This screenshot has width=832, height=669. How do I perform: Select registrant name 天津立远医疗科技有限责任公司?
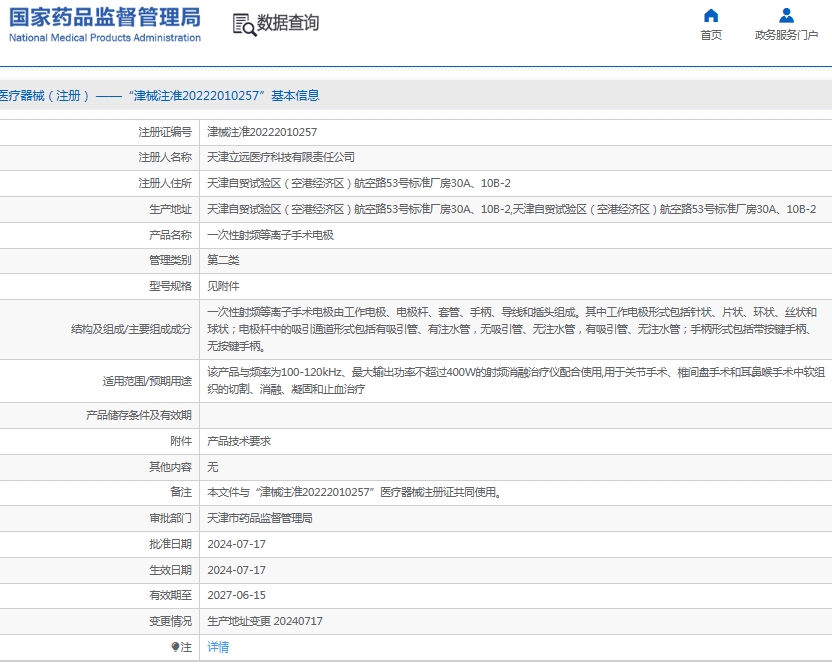281,157
